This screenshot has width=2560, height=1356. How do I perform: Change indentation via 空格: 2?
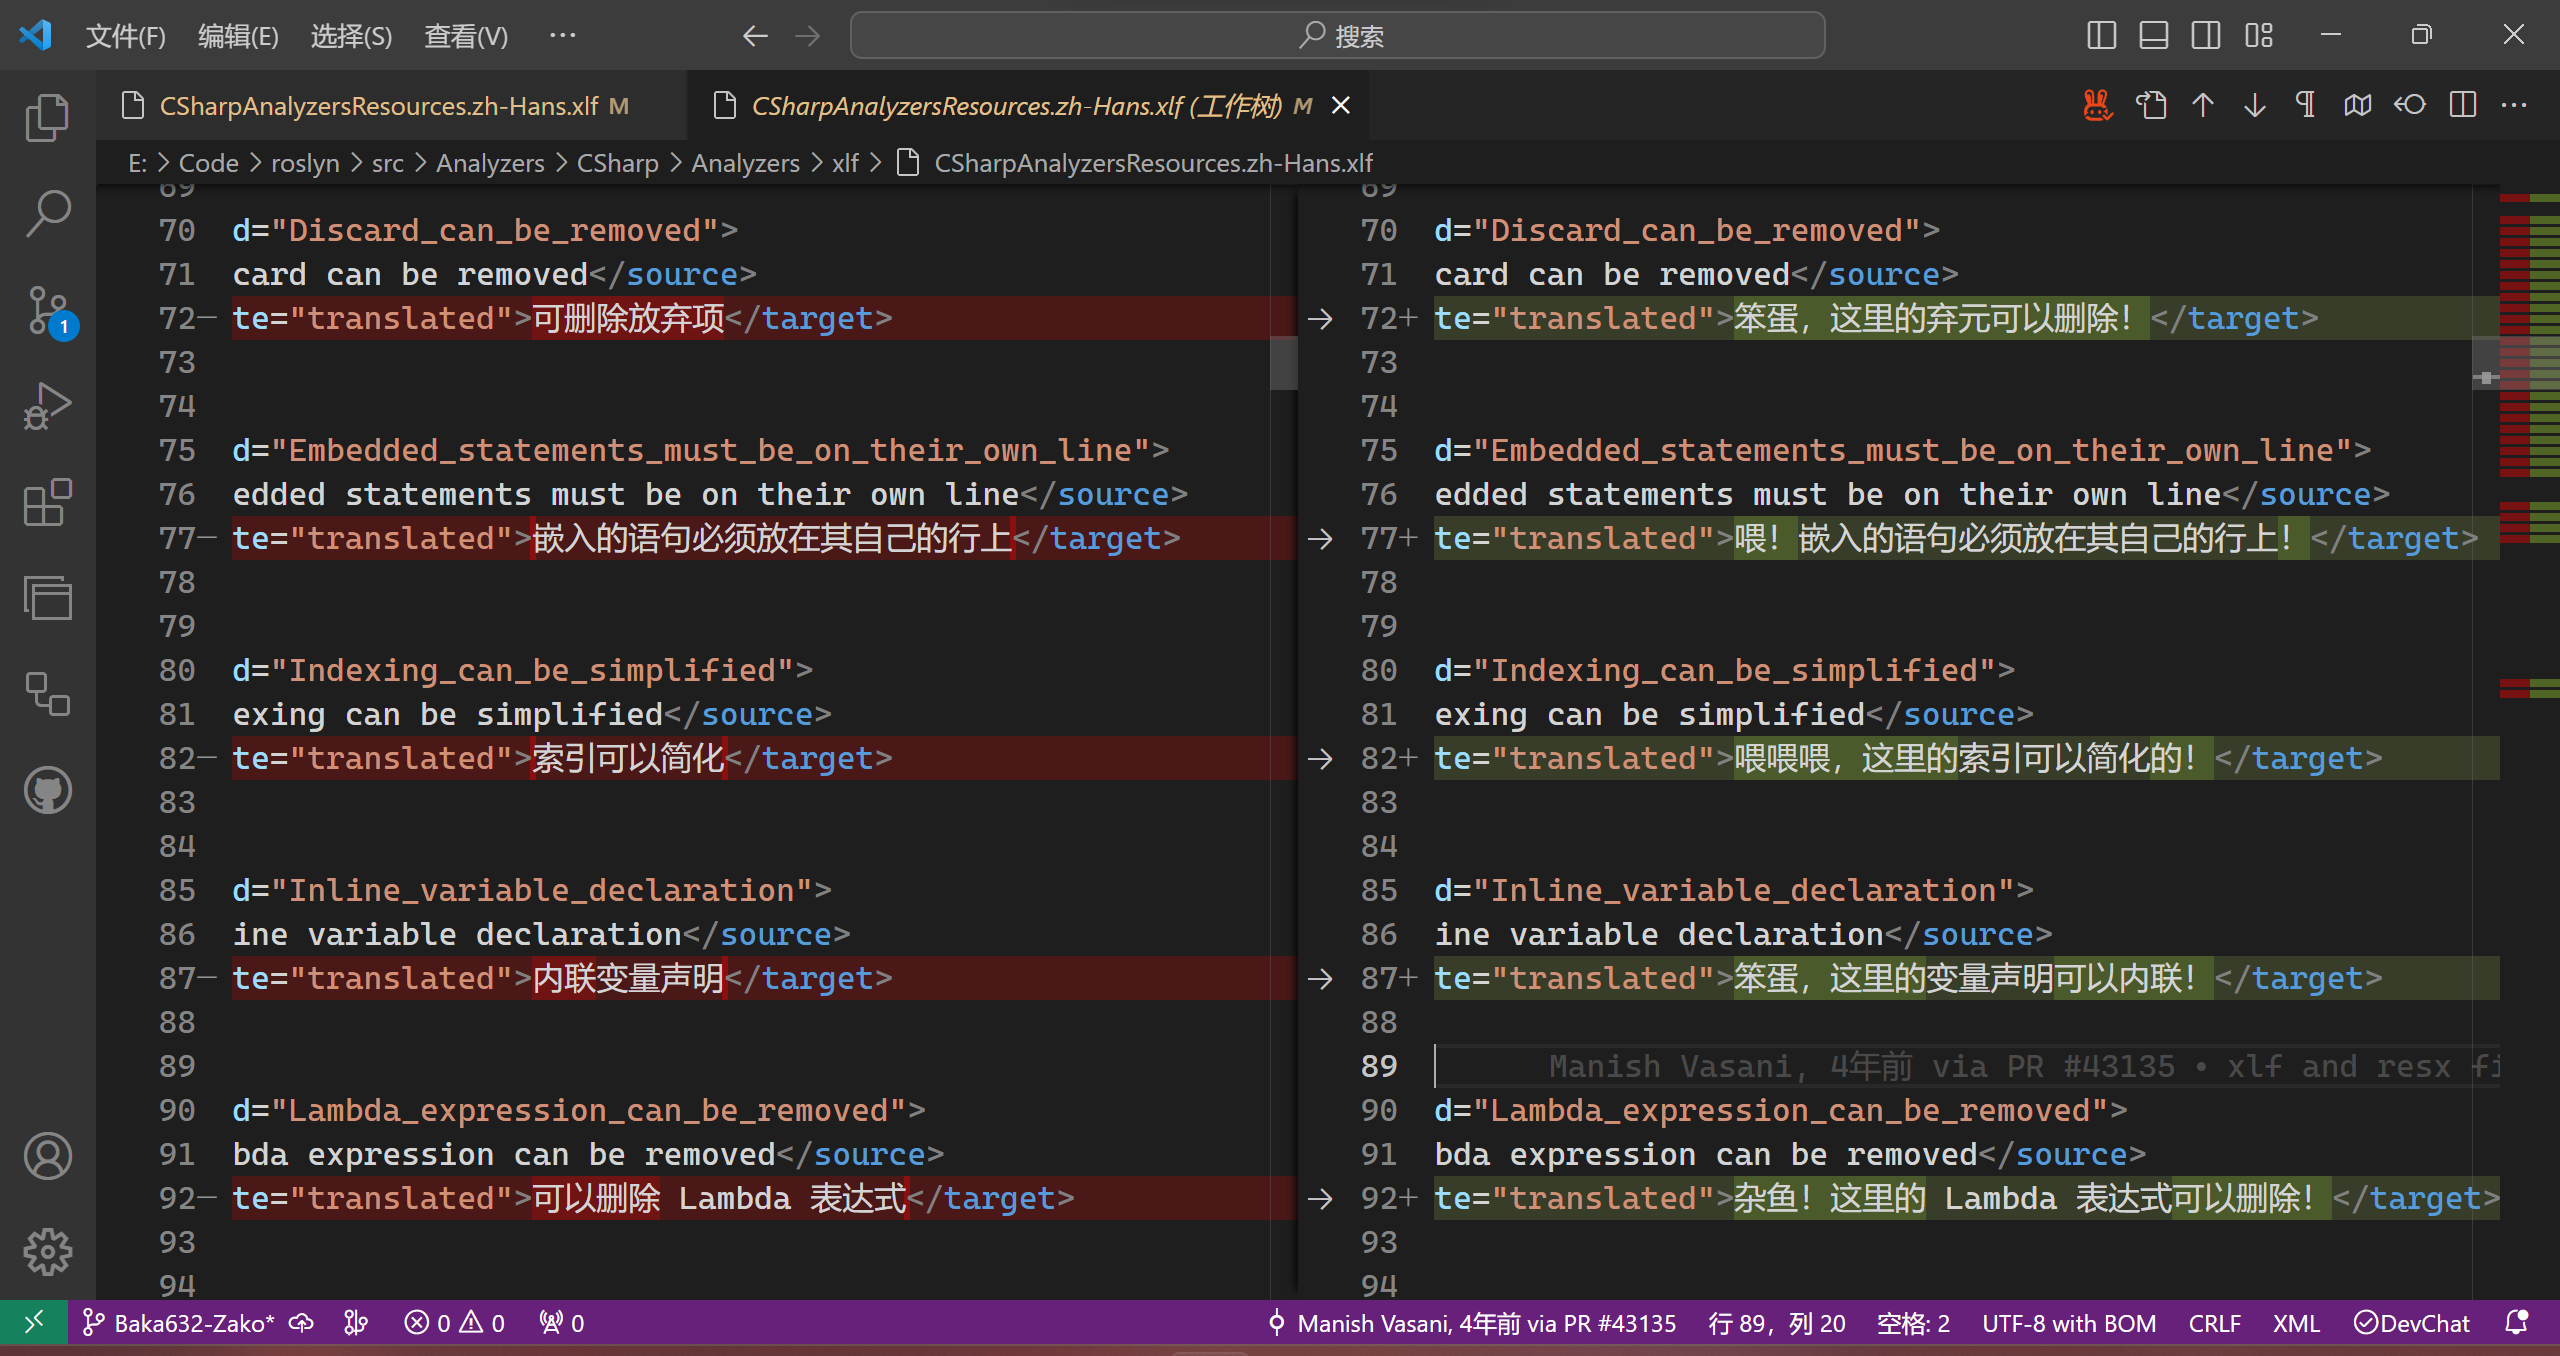click(1913, 1323)
